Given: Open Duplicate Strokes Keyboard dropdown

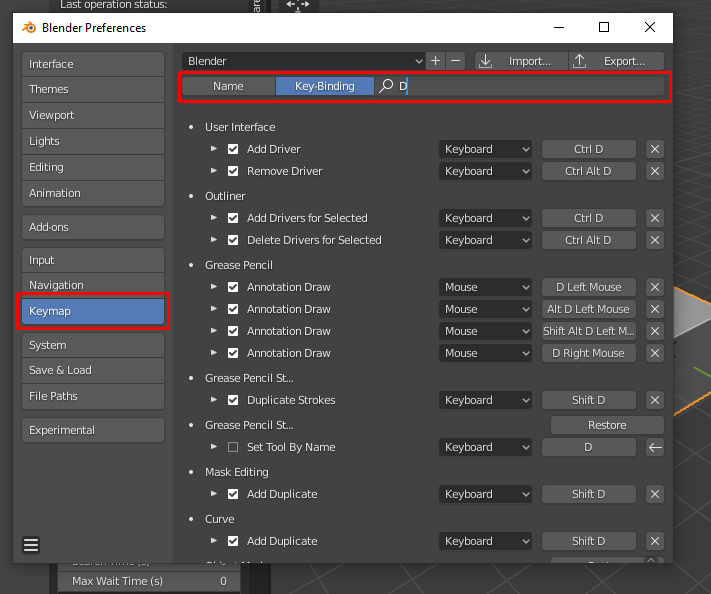Looking at the screenshot, I should click(485, 400).
